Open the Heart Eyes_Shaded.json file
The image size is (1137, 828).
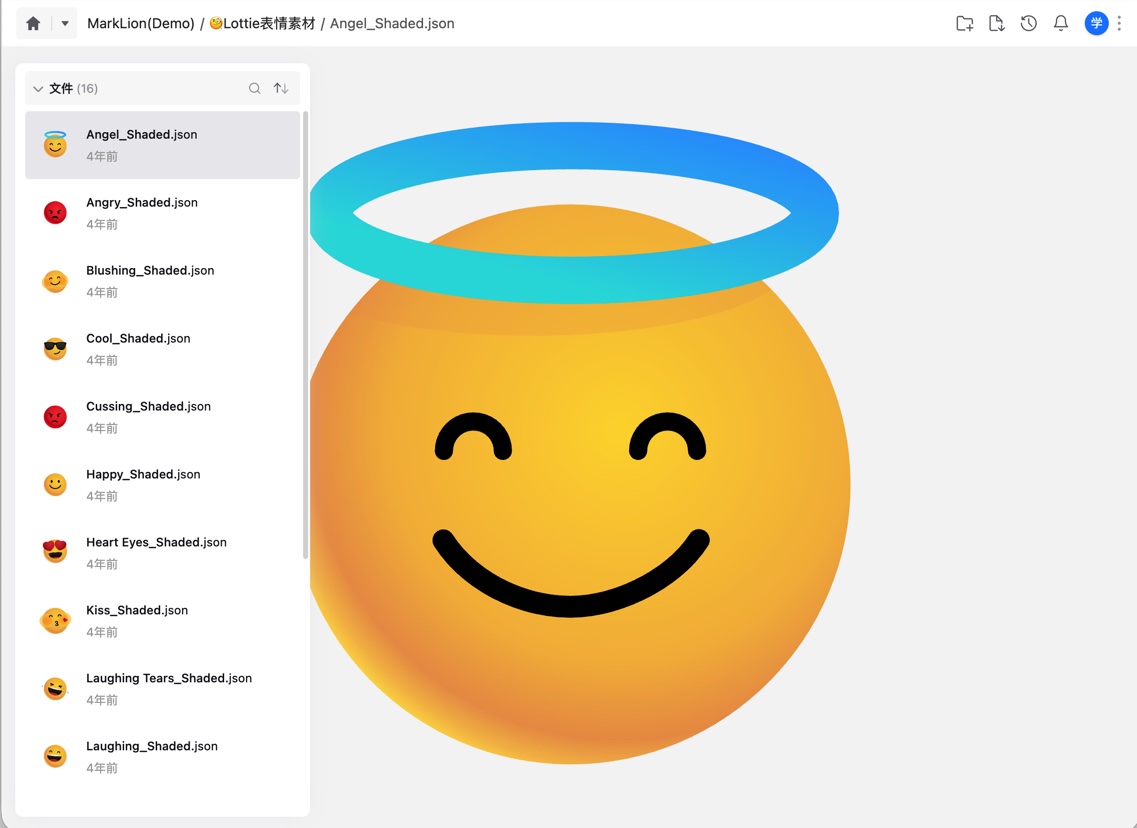coord(162,552)
